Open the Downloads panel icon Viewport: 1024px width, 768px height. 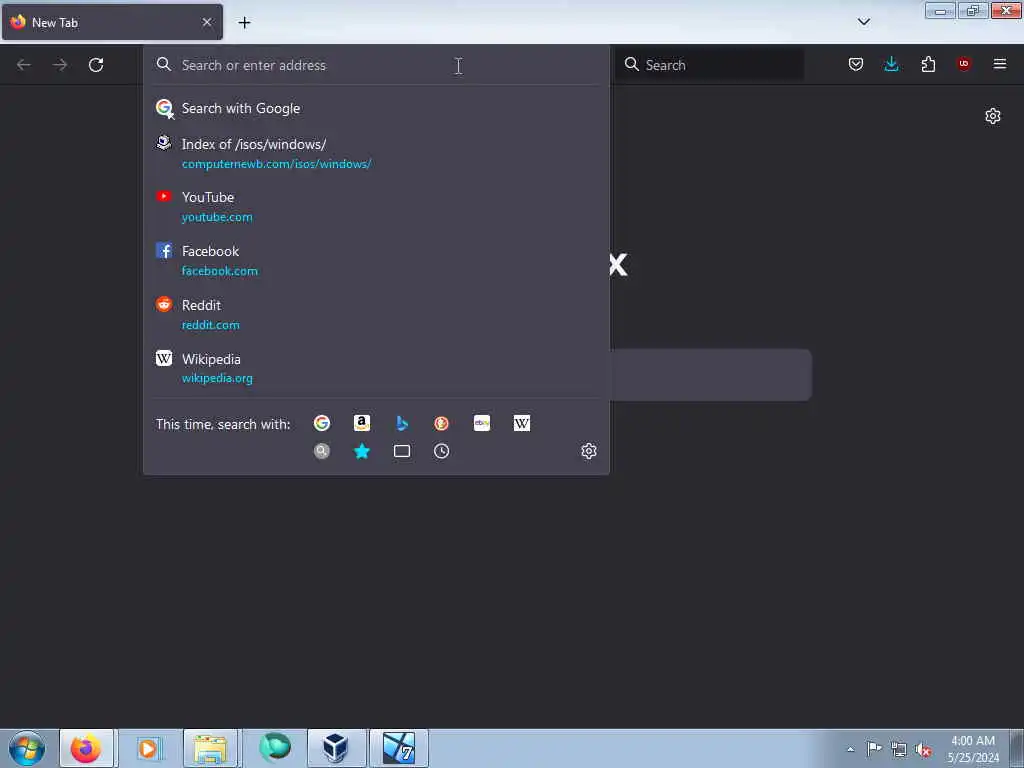891,64
